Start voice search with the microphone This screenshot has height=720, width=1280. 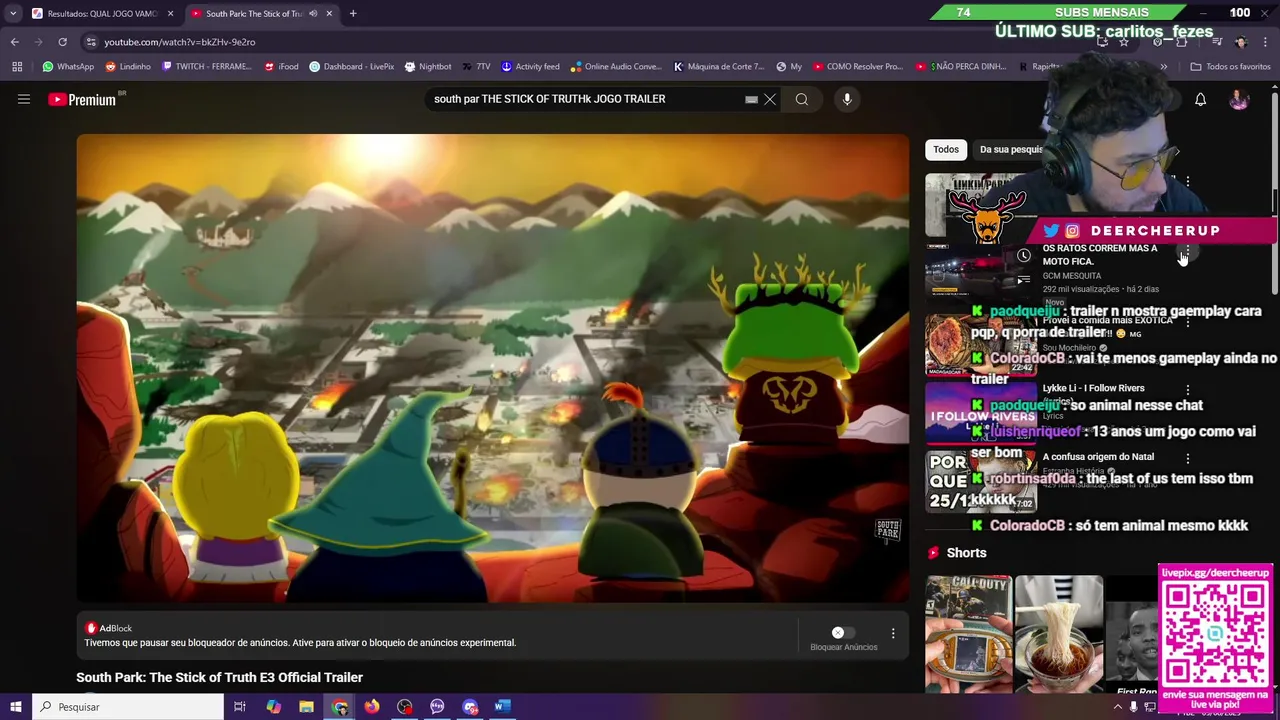click(847, 99)
